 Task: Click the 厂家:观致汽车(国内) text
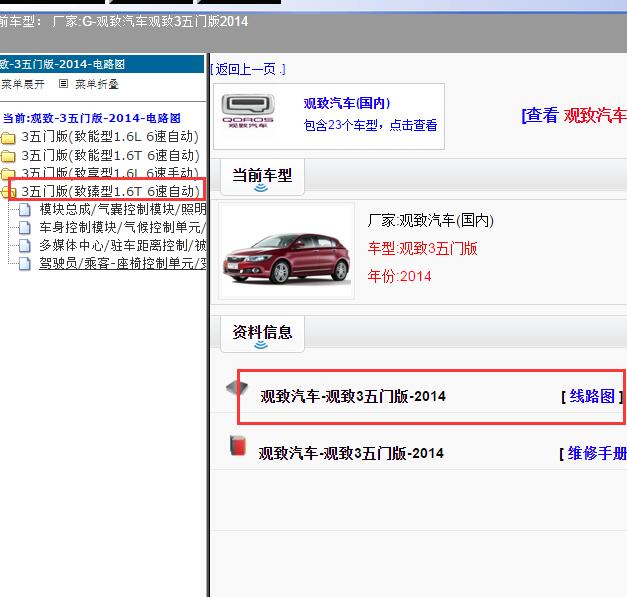coord(431,220)
